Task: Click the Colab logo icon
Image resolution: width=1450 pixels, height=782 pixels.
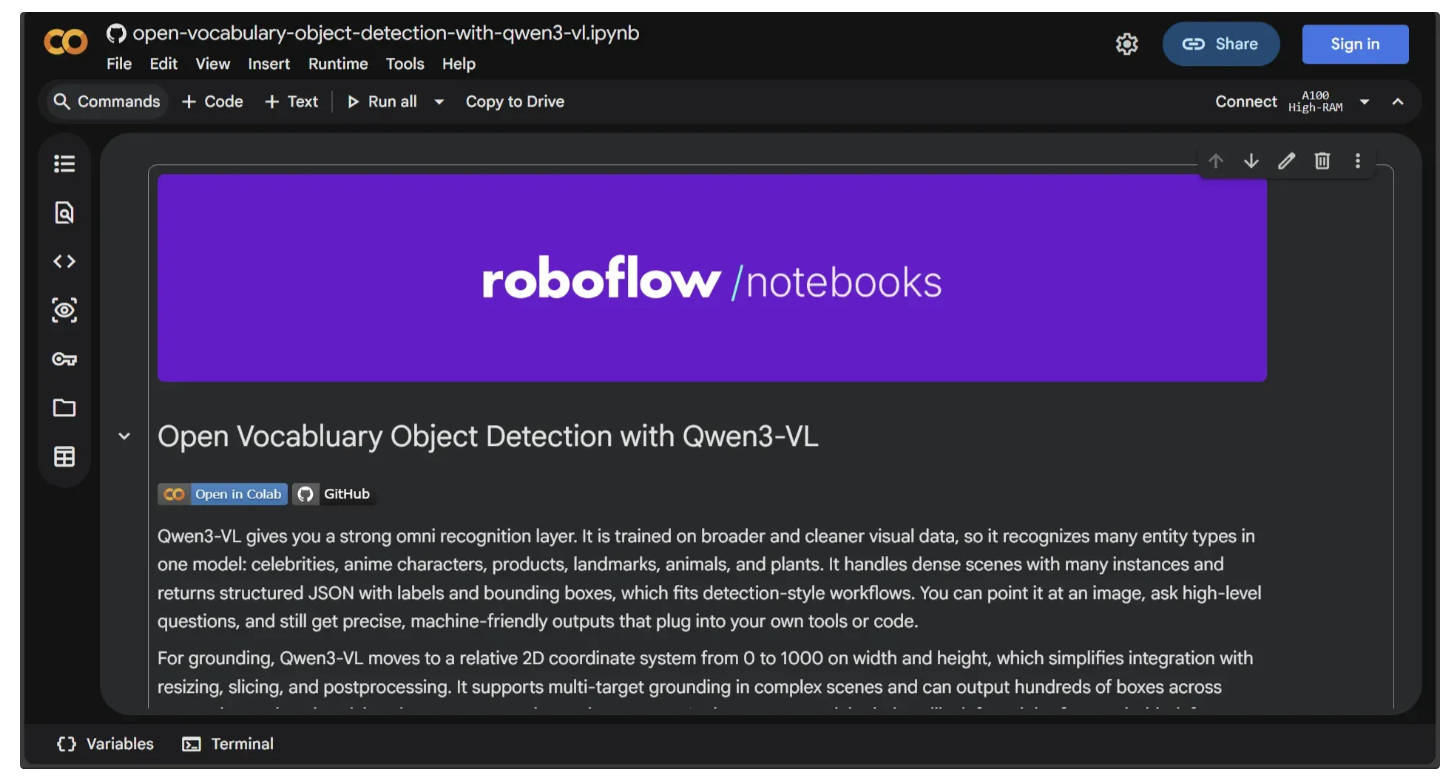Action: coord(66,42)
